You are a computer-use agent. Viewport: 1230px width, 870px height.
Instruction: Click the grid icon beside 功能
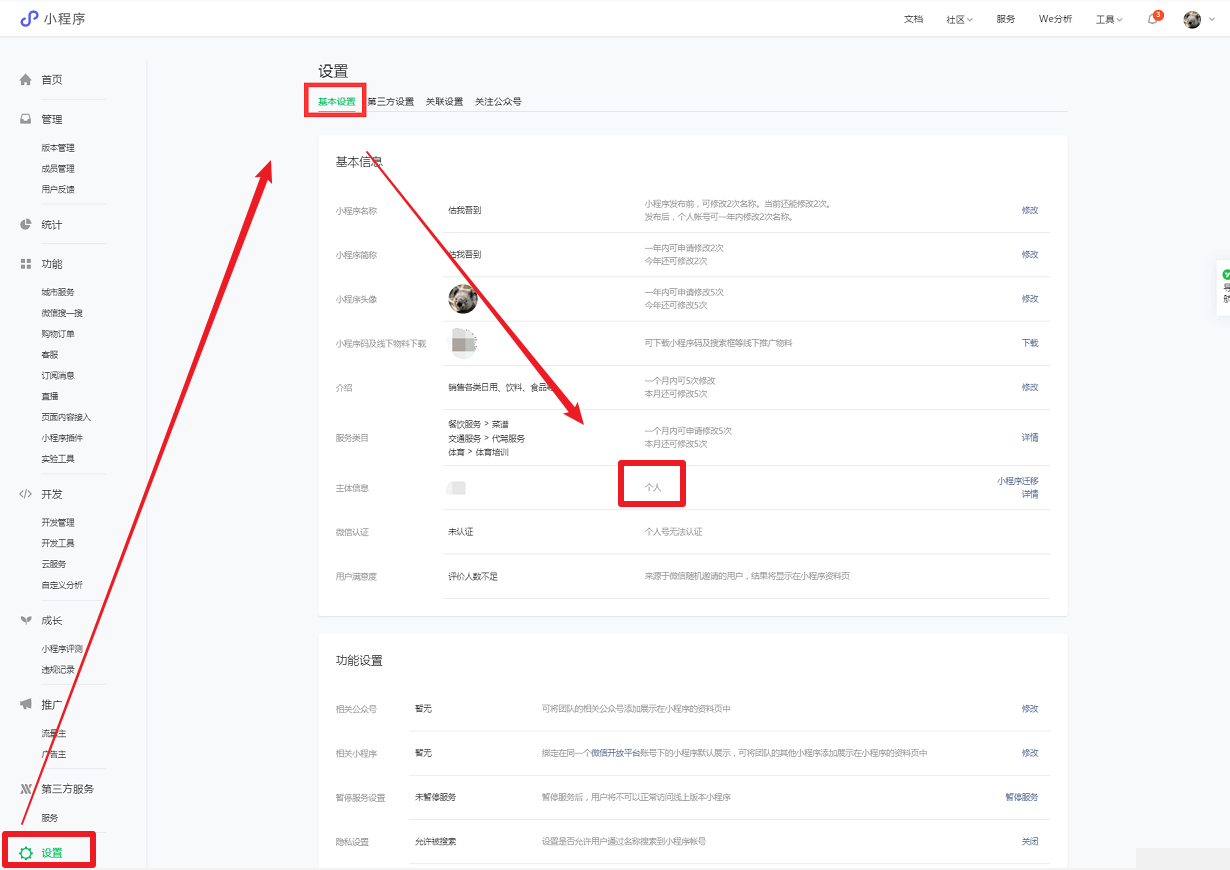pyautogui.click(x=26, y=264)
